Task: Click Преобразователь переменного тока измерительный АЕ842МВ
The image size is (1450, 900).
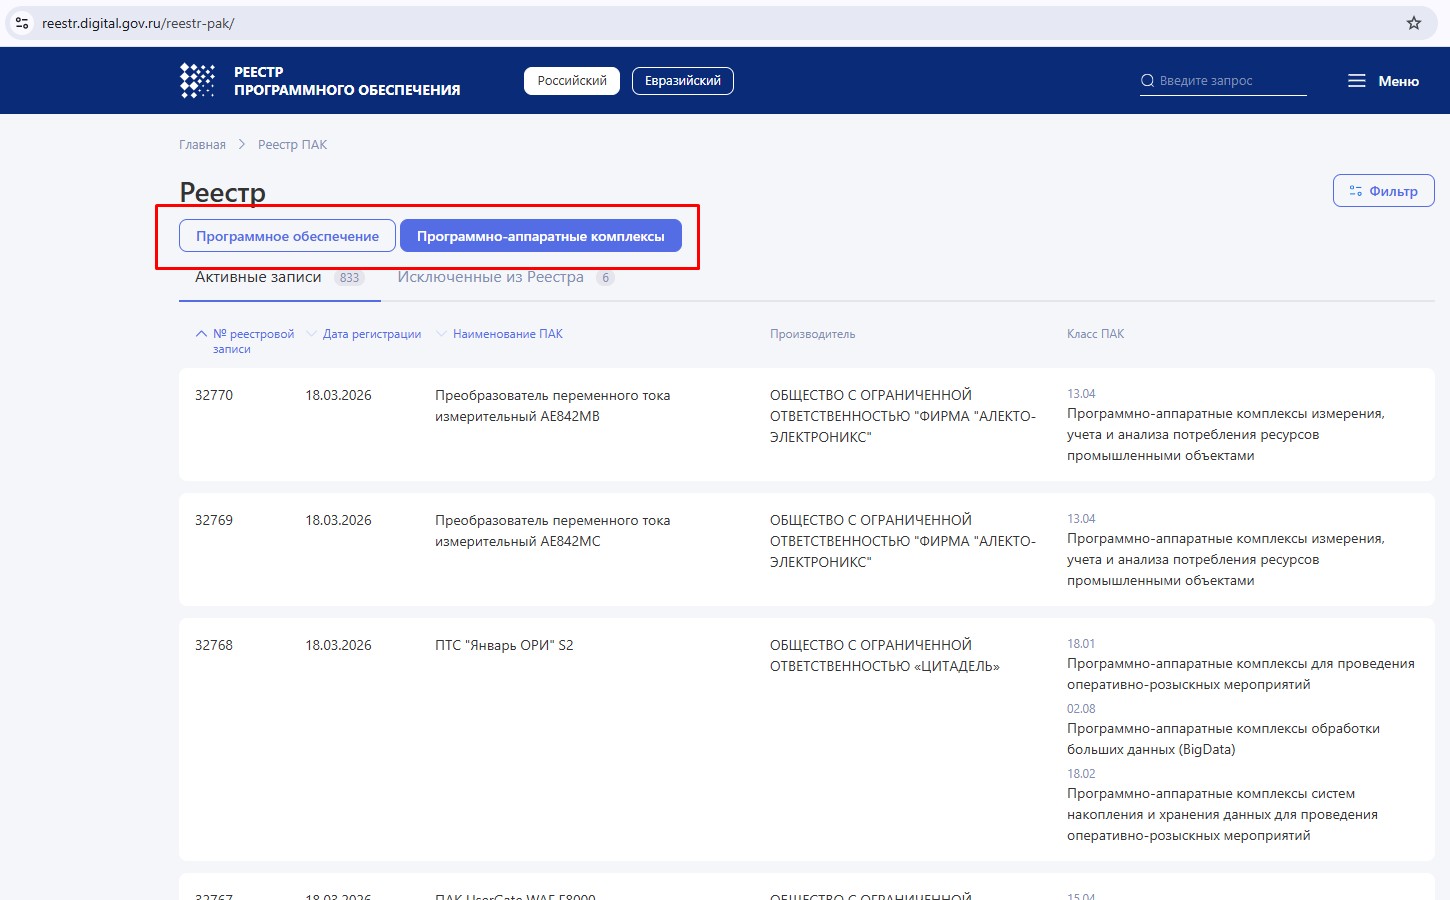Action: (553, 406)
